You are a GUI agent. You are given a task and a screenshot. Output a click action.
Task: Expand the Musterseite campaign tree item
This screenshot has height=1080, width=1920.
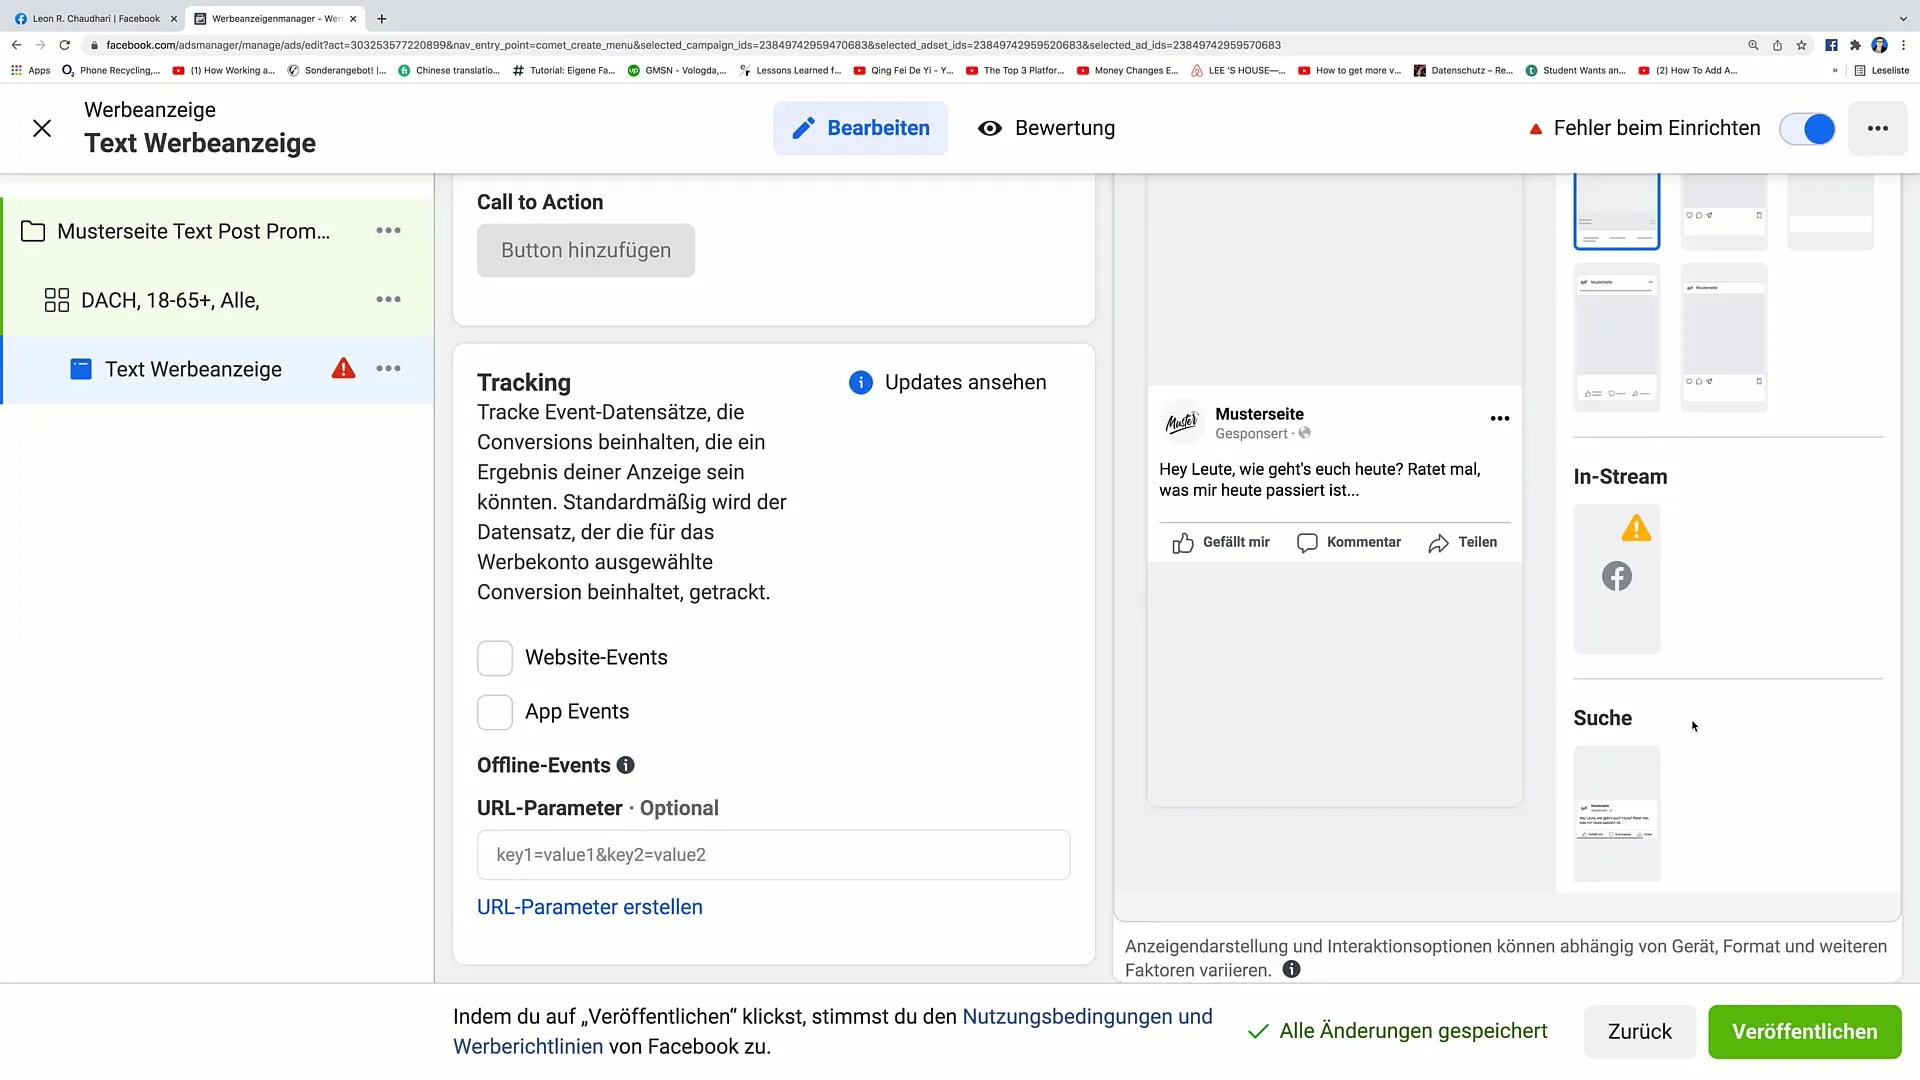click(x=34, y=231)
